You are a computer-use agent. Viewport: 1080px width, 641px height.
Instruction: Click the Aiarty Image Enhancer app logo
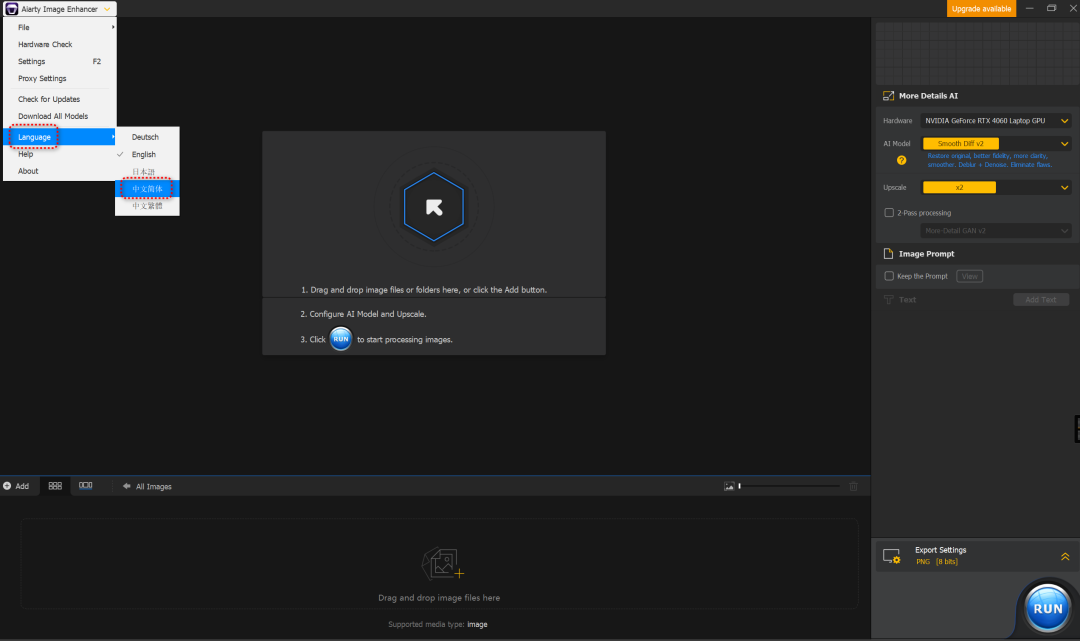tap(11, 9)
